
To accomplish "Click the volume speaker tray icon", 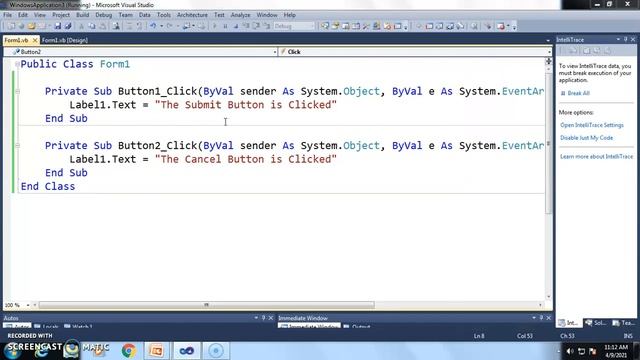I will (570, 351).
